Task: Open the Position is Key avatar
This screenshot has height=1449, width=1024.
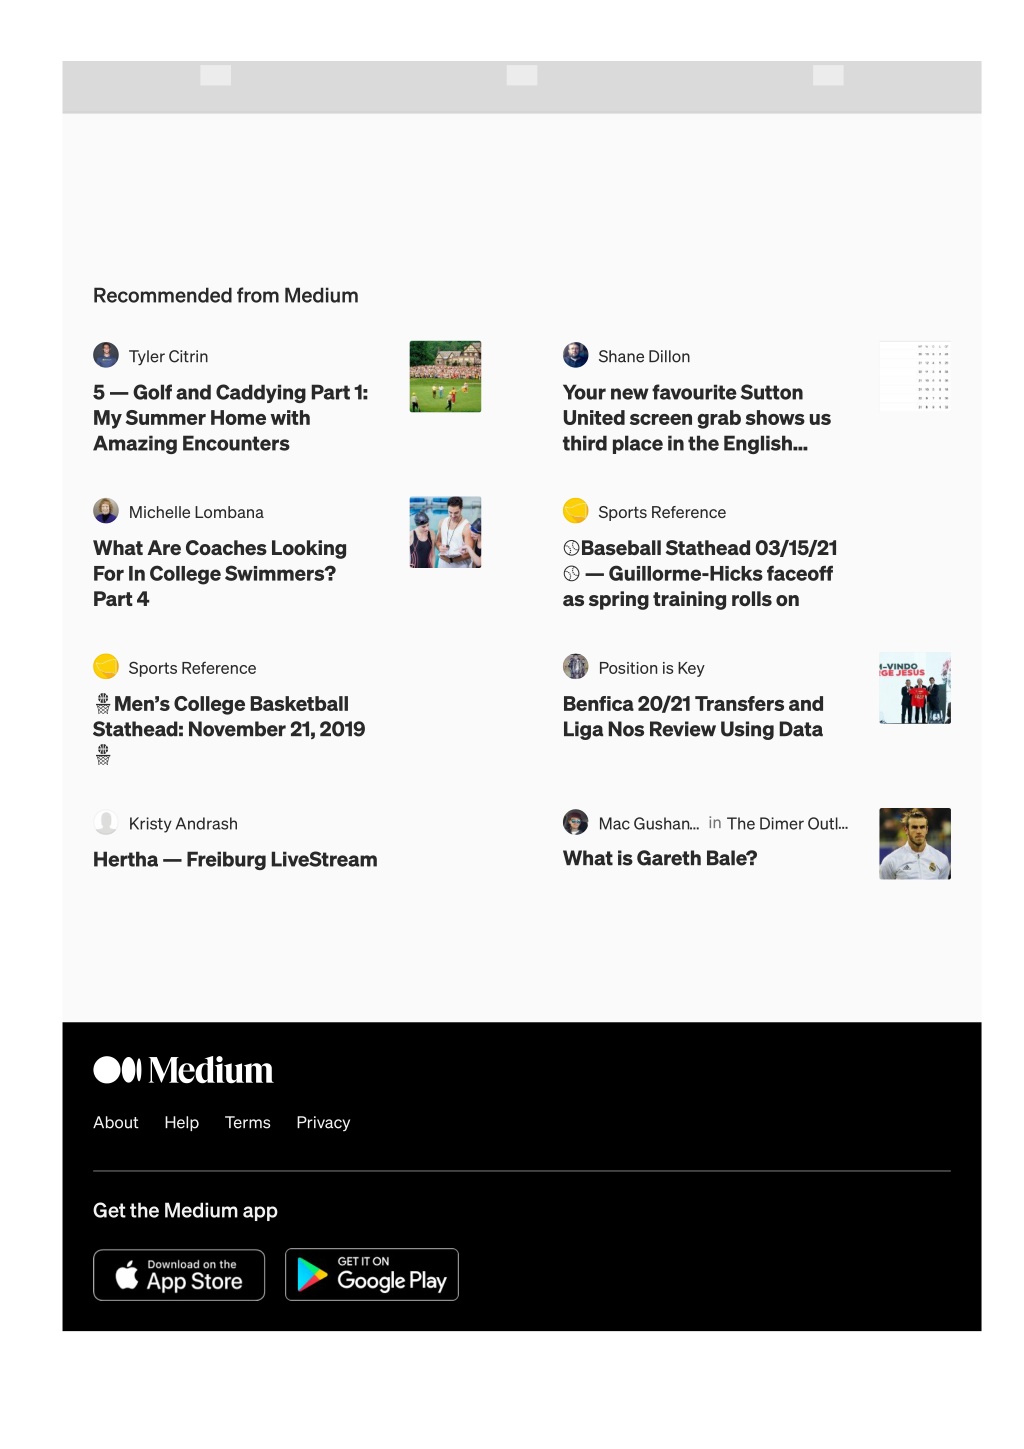Action: coord(576,667)
